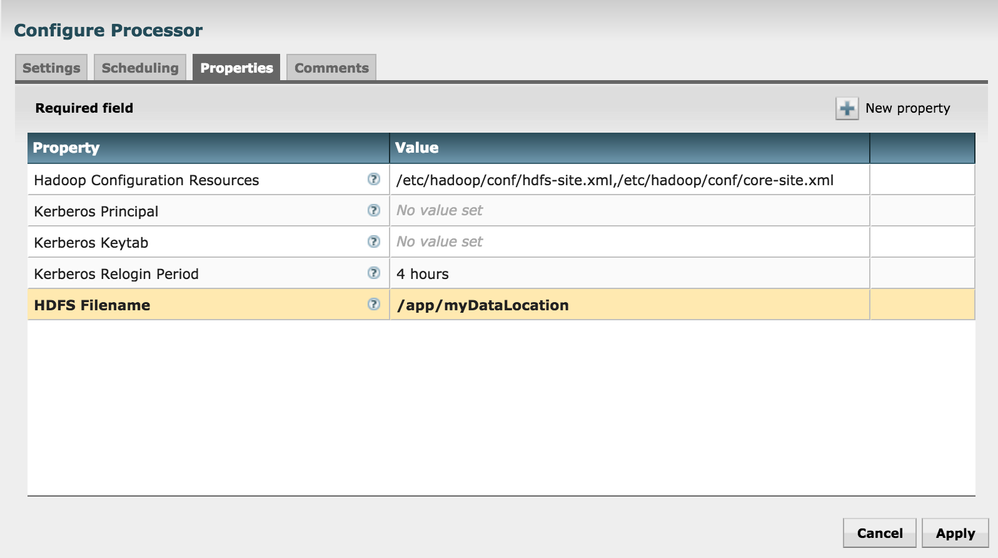
Task: Click the help icon beside Kerberos Principal
Action: click(x=374, y=211)
